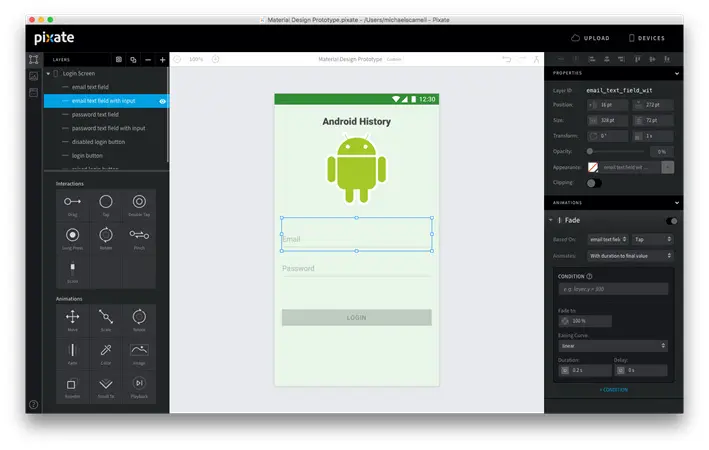709x450 pixels.
Task: Click the Pixate logo
Action: [54, 38]
